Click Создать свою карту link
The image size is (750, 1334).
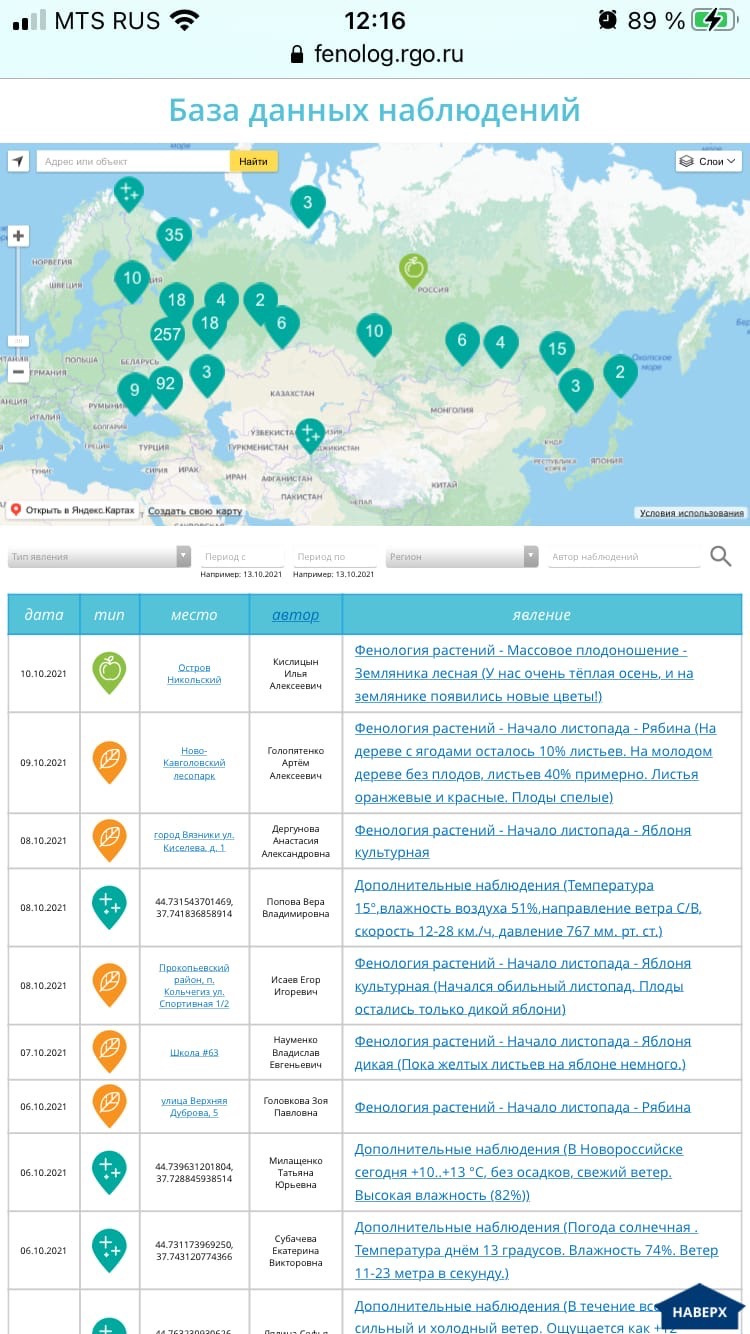(195, 511)
